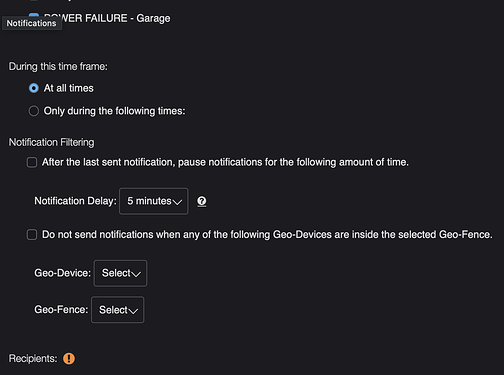
Task: Click the chevron arrow in the 5 minutes box
Action: click(x=177, y=202)
